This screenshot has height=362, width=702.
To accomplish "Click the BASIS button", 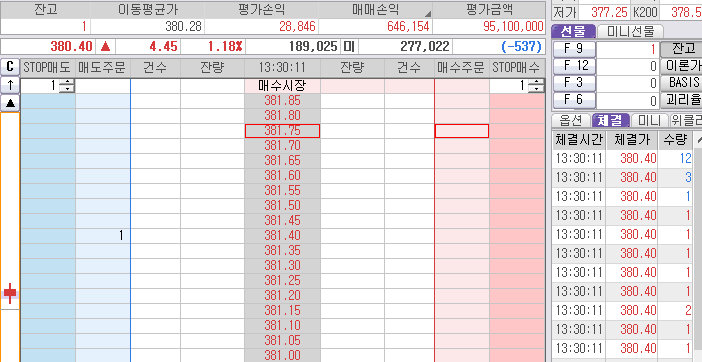I will pos(681,83).
